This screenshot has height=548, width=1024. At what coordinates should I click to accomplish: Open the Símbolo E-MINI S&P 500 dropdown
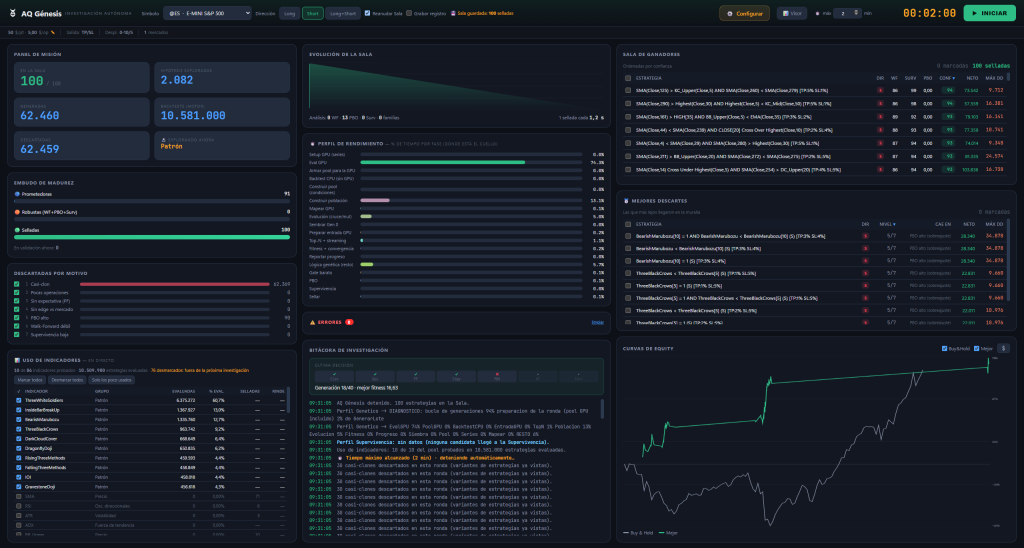click(x=207, y=13)
